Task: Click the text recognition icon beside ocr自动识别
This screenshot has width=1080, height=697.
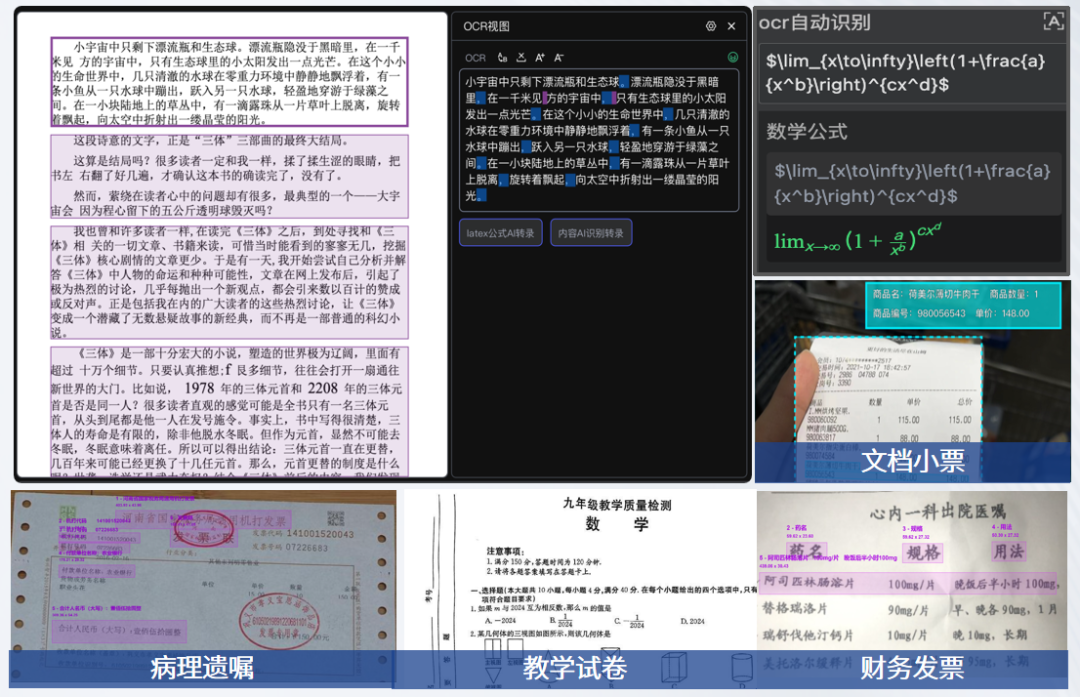Action: pyautogui.click(x=1053, y=22)
